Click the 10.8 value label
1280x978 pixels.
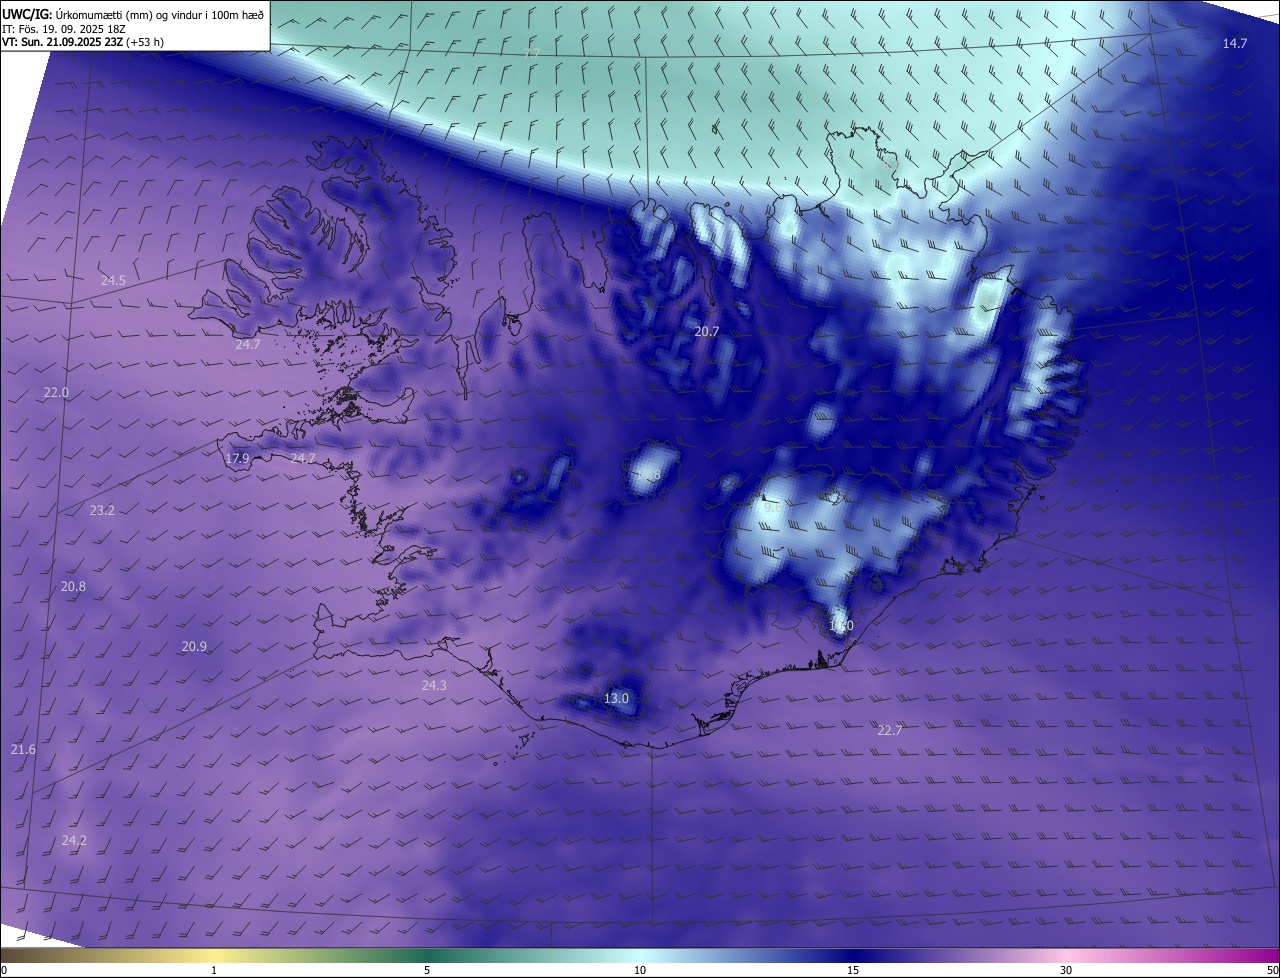click(648, 475)
